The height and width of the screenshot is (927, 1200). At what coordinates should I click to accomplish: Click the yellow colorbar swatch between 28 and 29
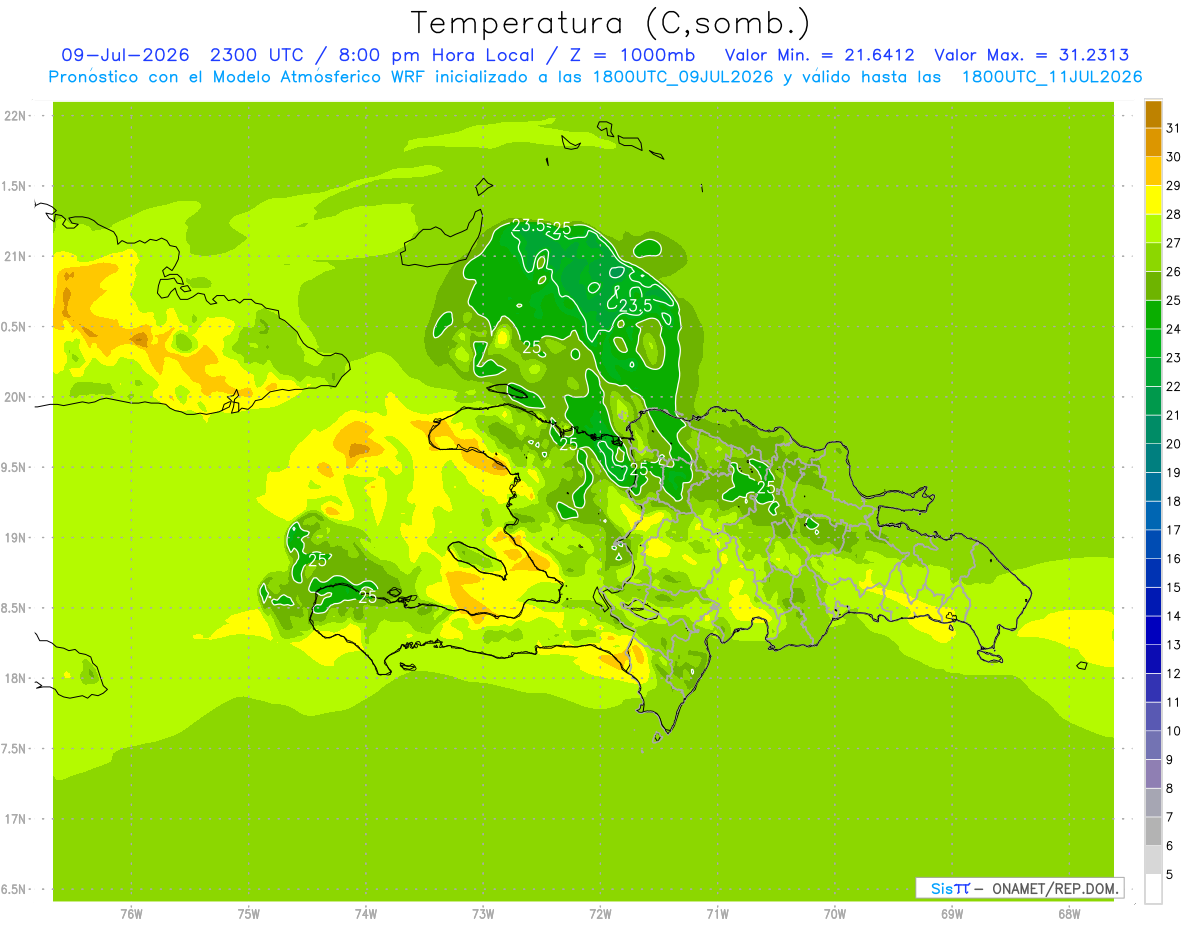point(1153,200)
